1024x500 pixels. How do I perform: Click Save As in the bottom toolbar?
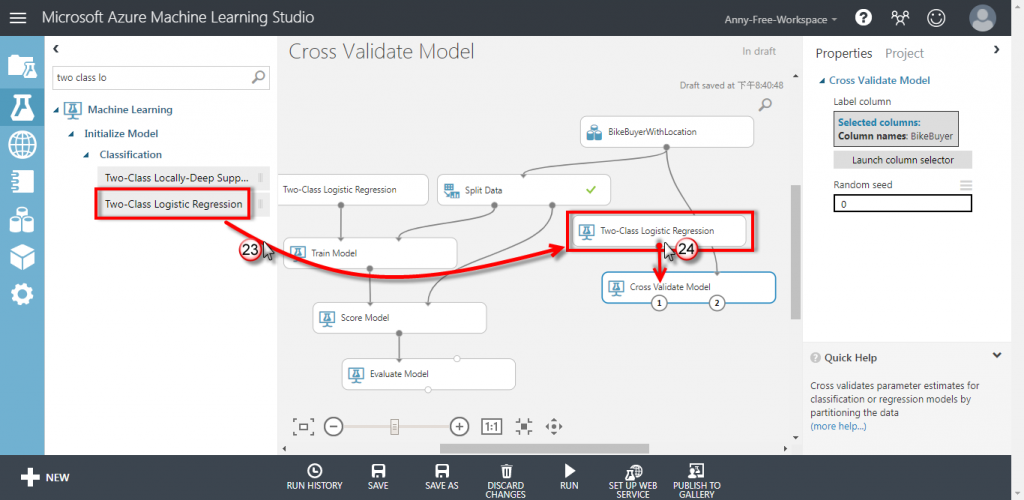(x=442, y=477)
